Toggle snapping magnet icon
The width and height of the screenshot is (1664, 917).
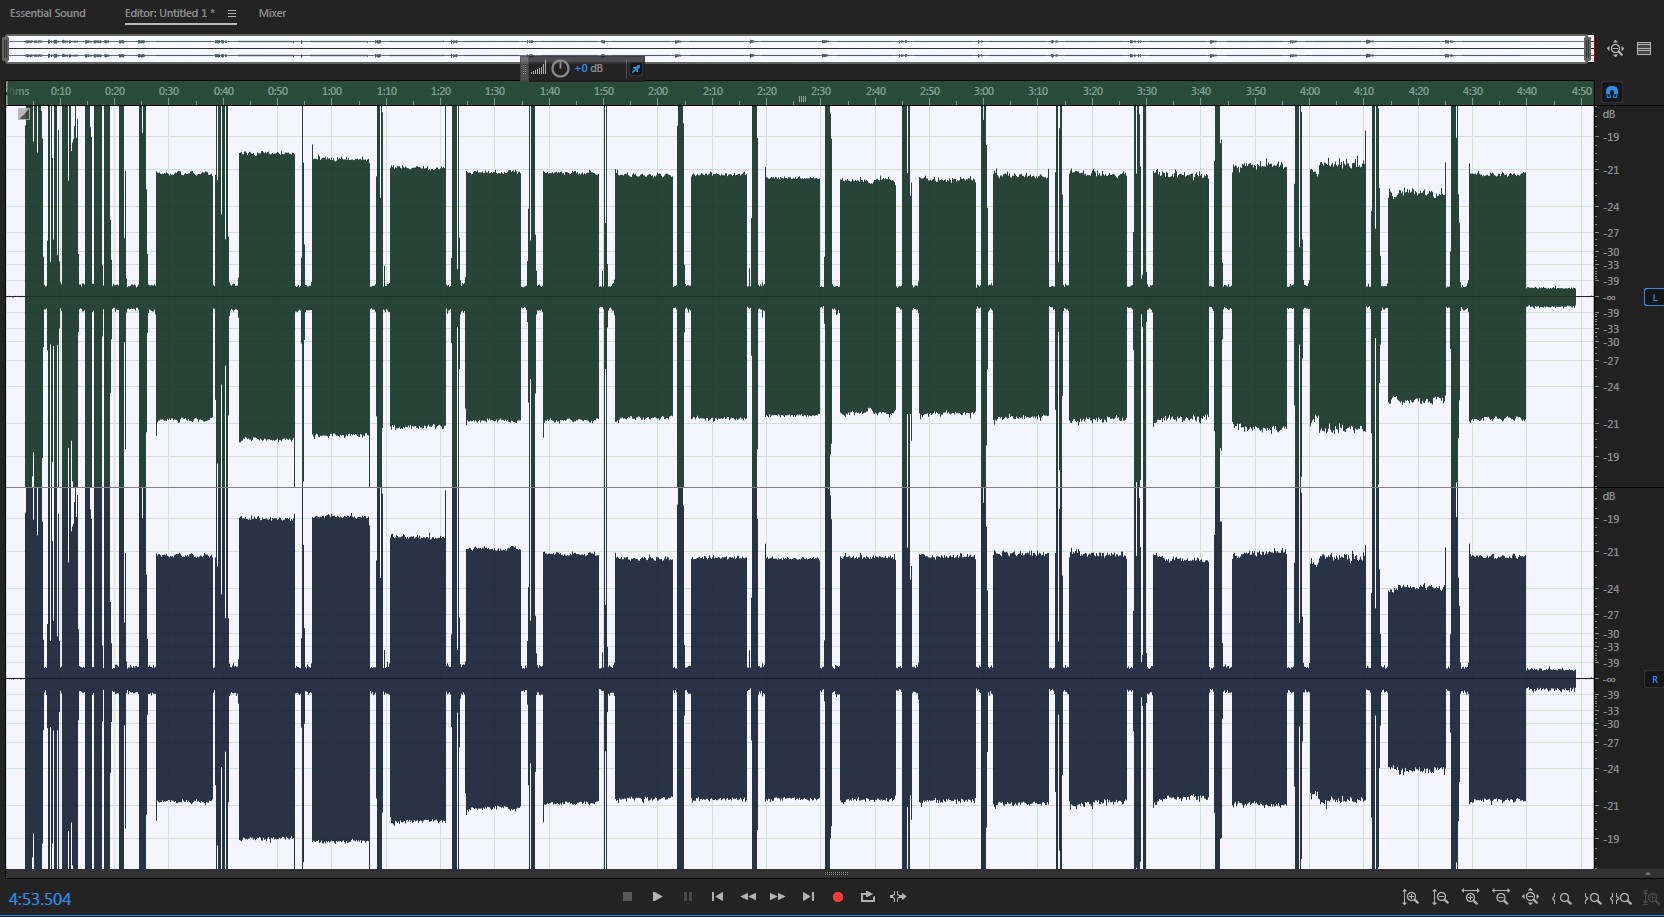[x=1612, y=92]
